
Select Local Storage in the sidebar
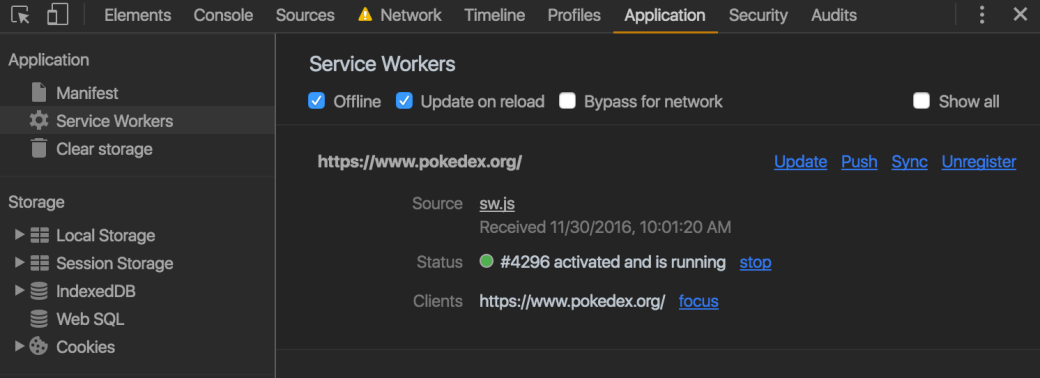(105, 235)
